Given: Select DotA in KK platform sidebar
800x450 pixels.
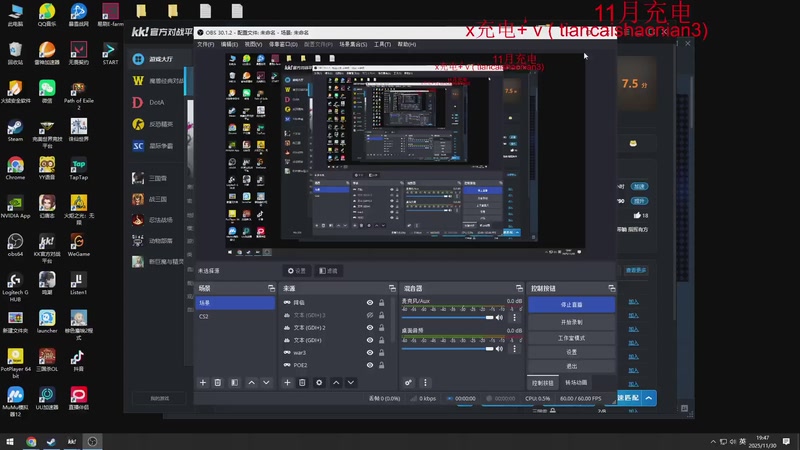Looking at the screenshot, I should 156,103.
